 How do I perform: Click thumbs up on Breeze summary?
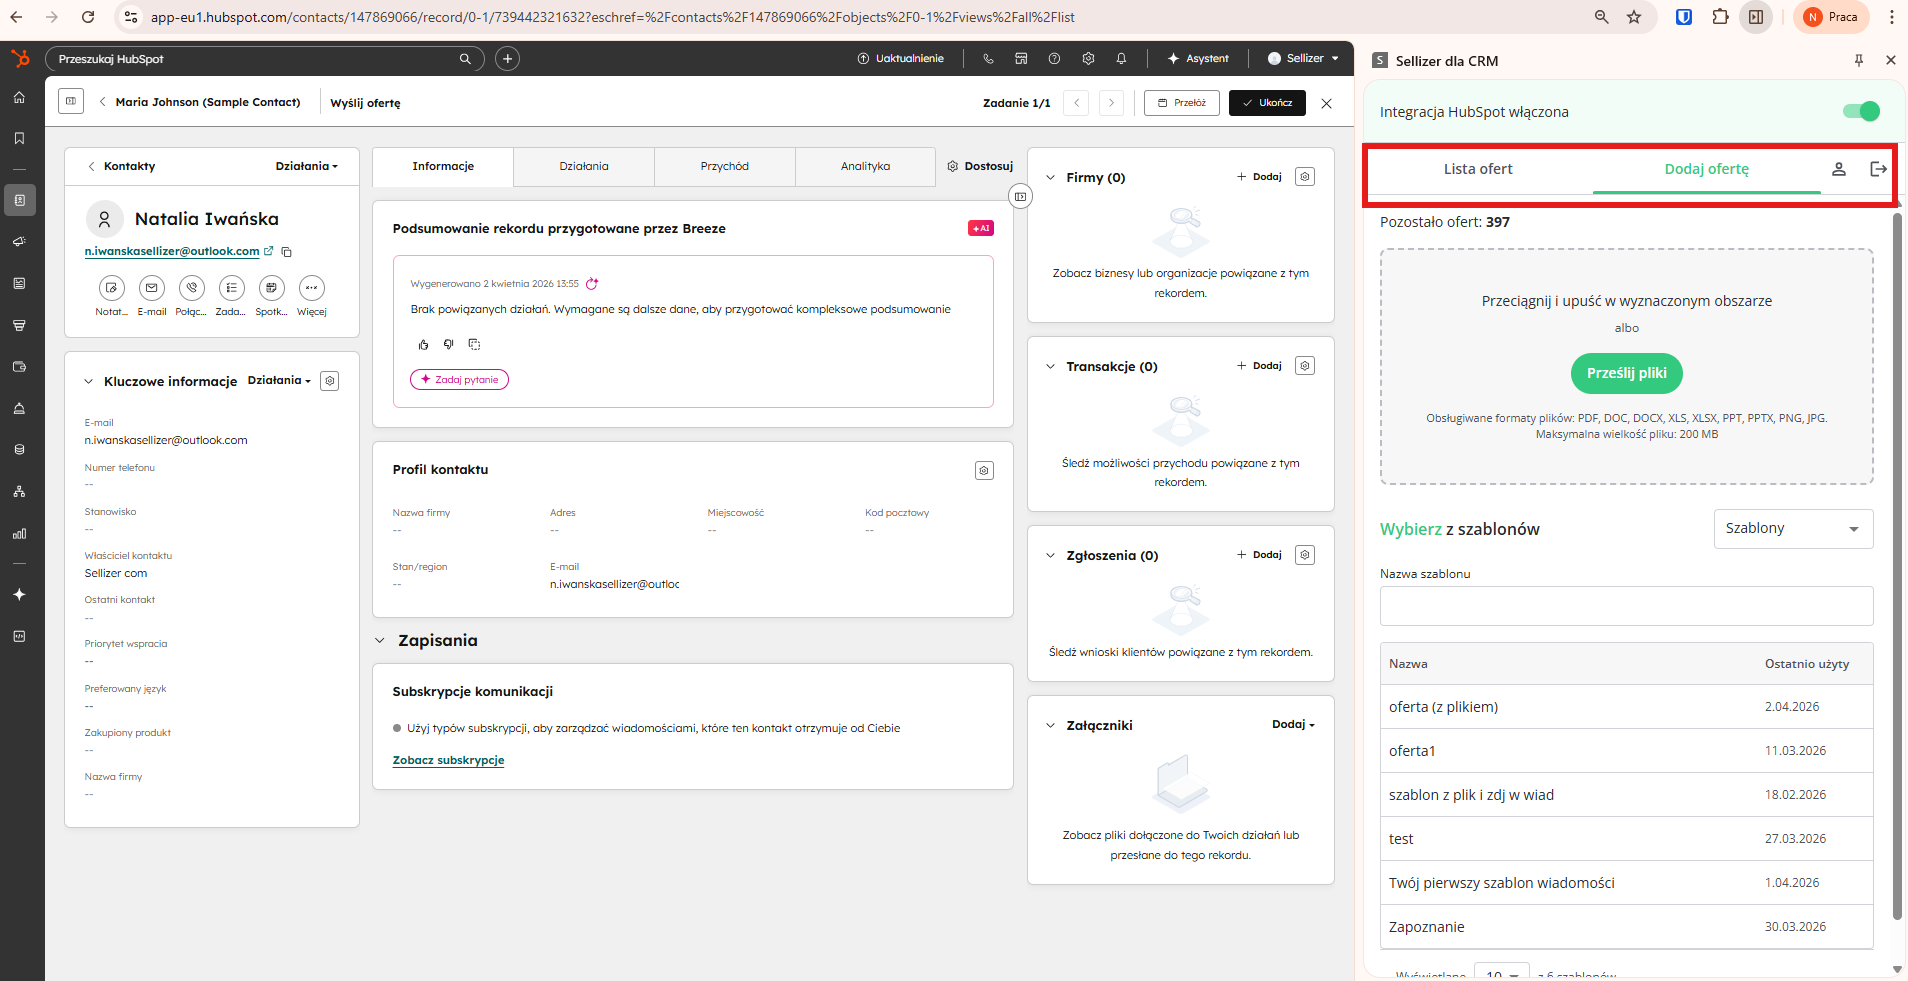[x=423, y=344]
